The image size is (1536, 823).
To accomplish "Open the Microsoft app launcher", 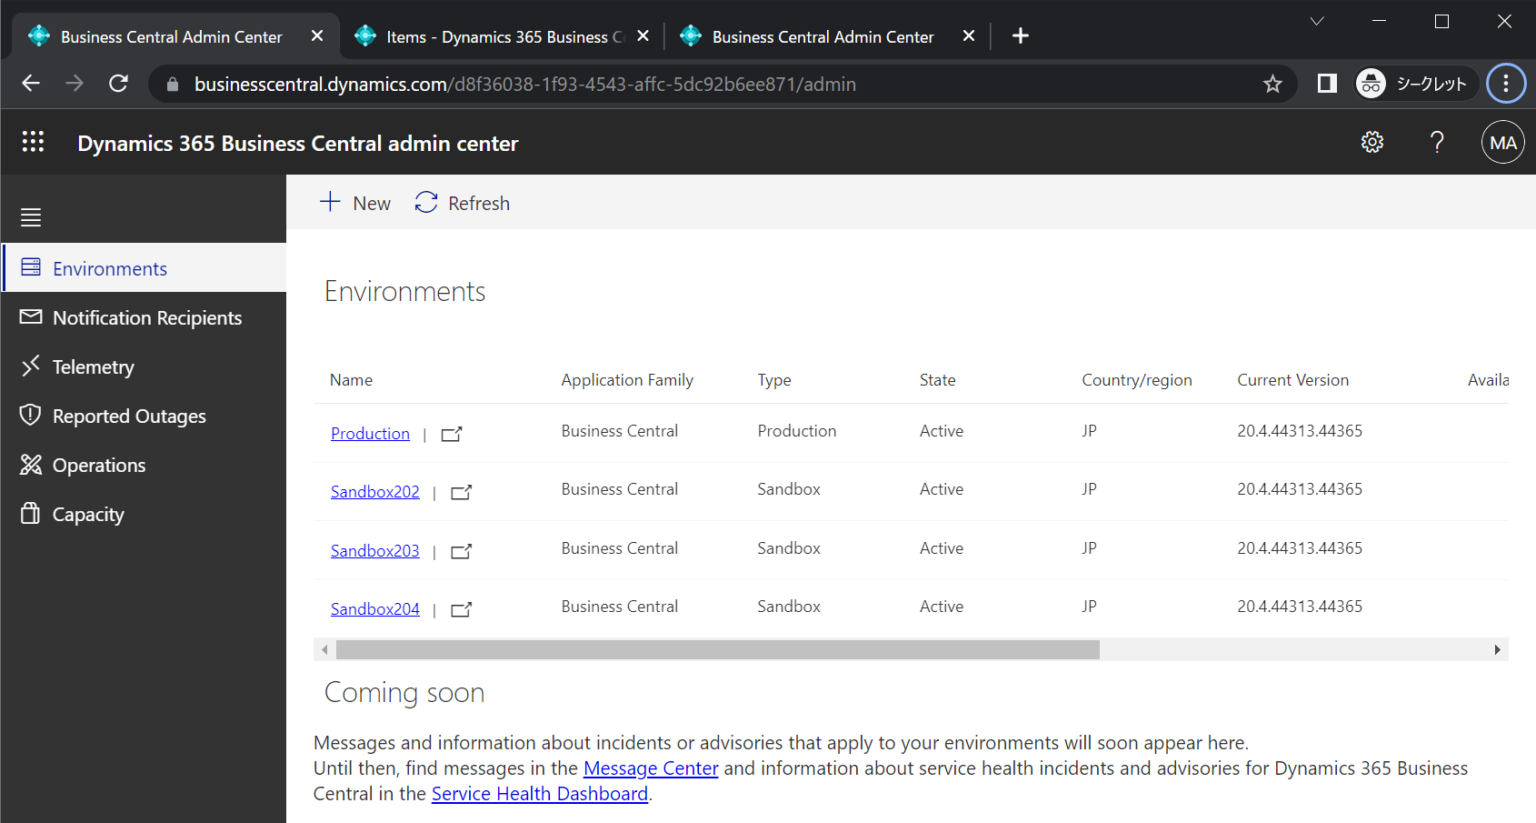I will 33,141.
